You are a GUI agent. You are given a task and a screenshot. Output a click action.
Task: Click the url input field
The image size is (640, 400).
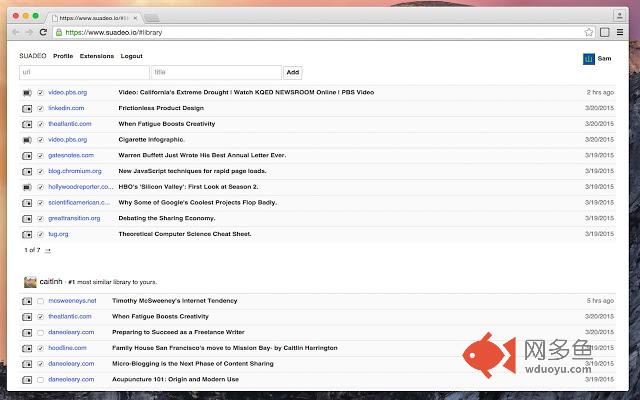click(84, 72)
